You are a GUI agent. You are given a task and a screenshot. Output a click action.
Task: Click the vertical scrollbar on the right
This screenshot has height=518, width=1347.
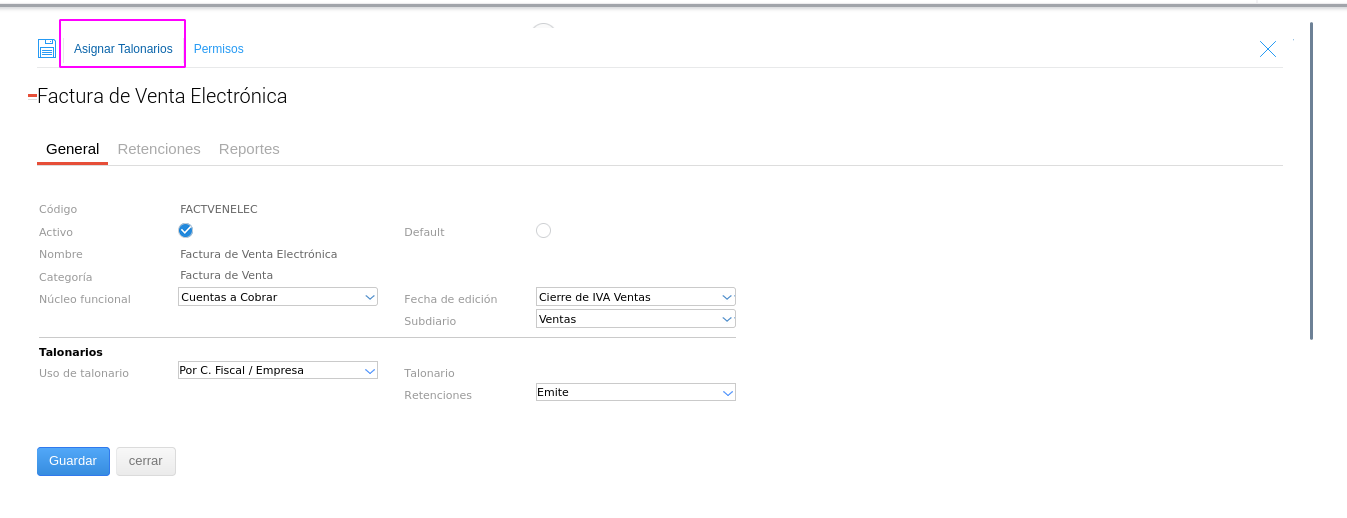1311,180
